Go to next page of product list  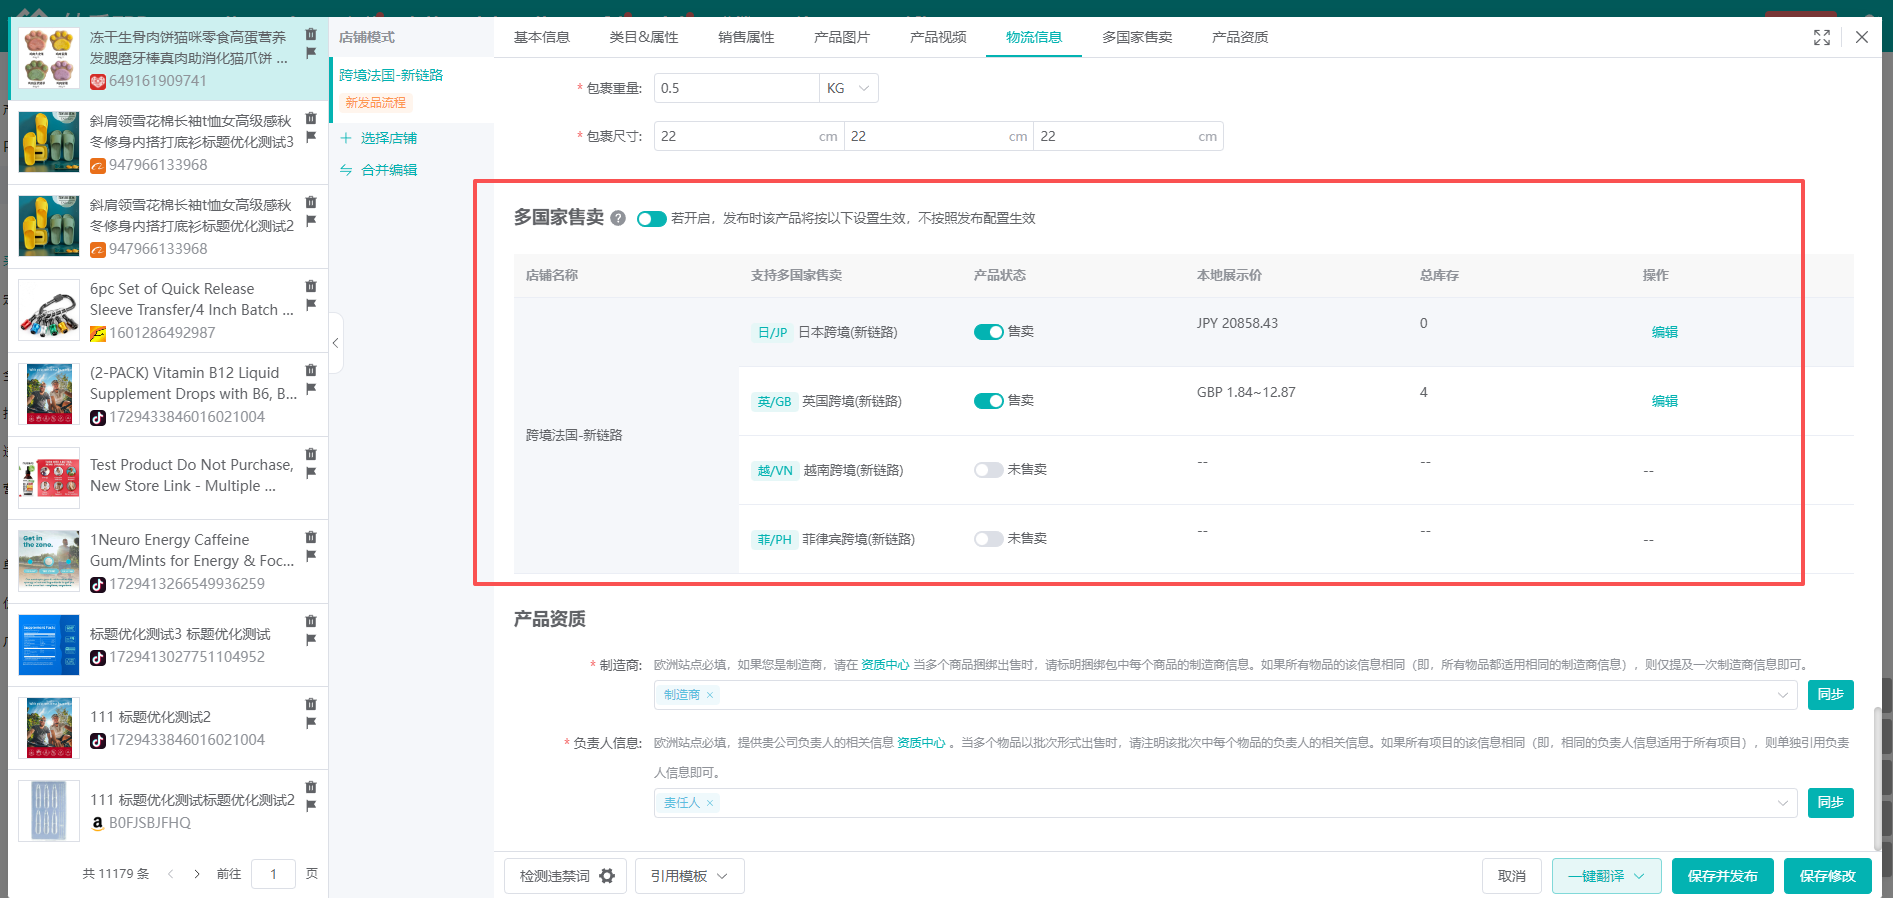click(x=197, y=874)
